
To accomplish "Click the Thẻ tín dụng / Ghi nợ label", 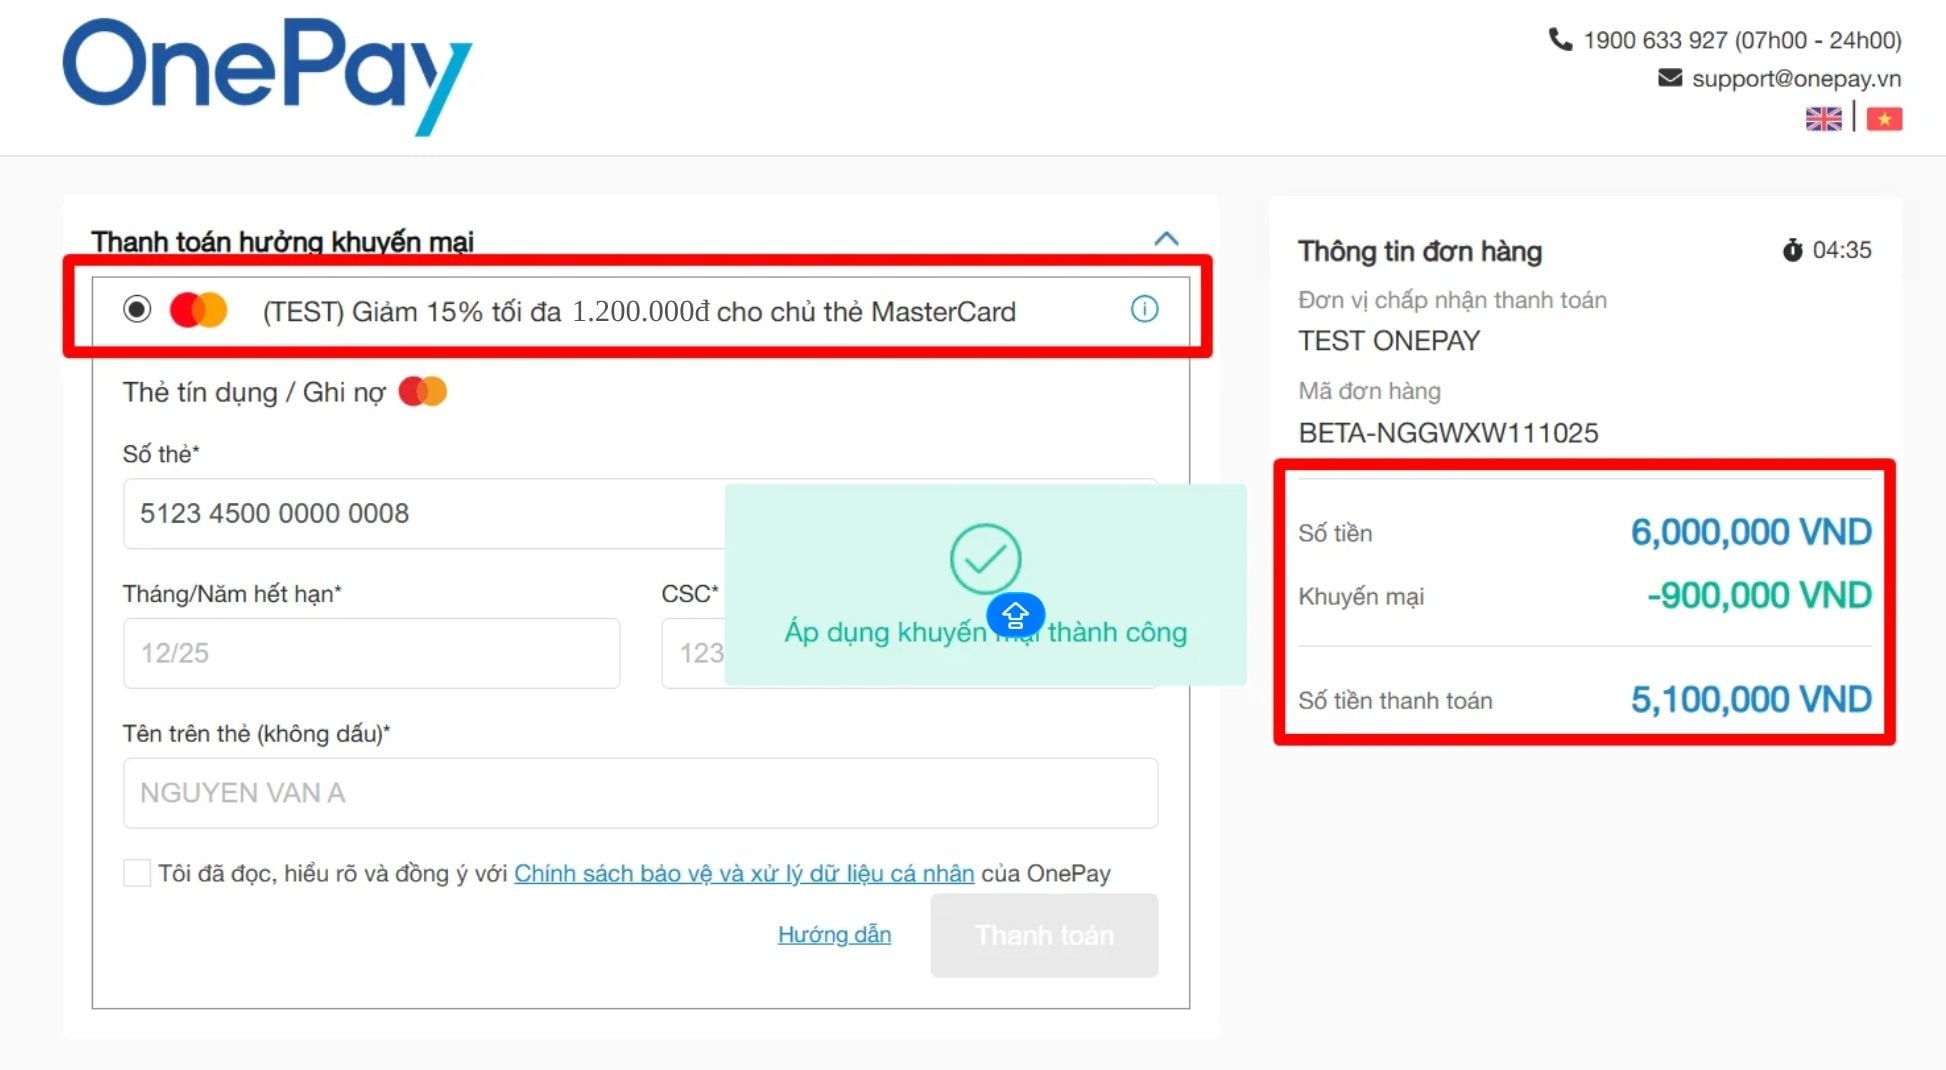I will click(254, 392).
